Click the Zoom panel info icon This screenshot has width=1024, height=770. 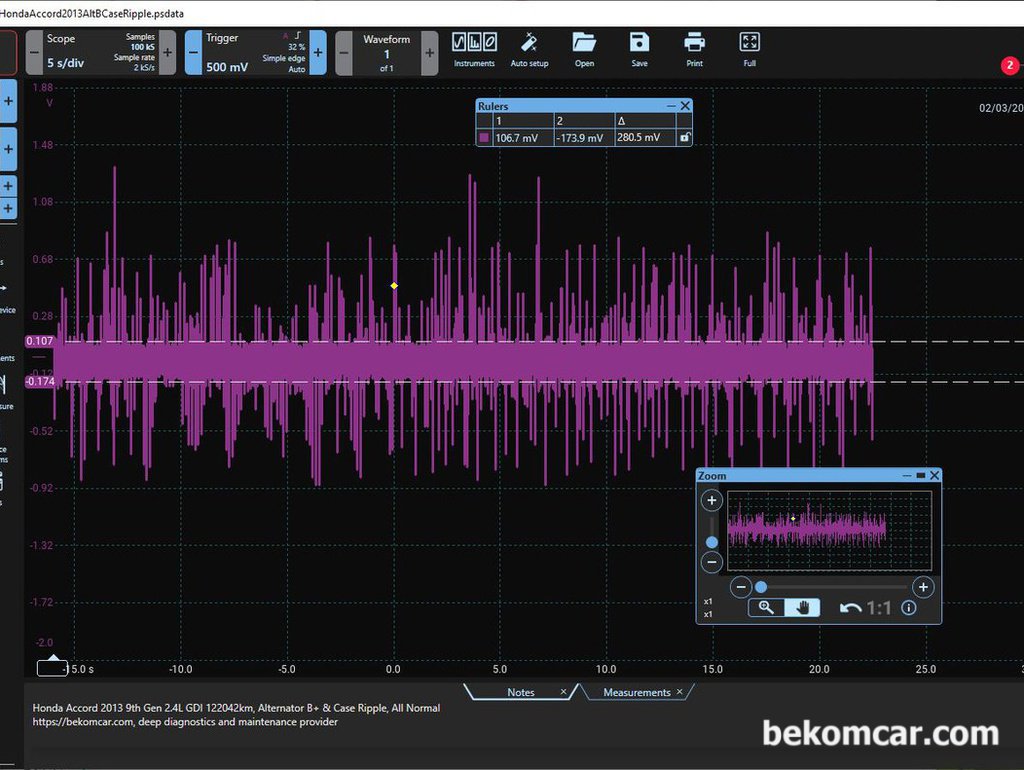click(x=908, y=608)
